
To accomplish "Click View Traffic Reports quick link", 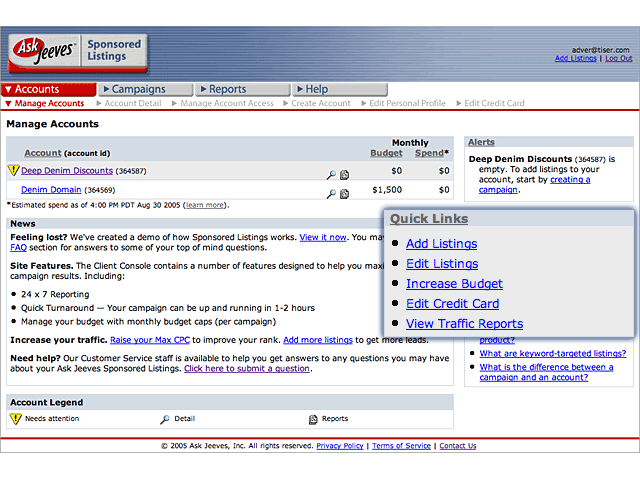I will [x=464, y=324].
